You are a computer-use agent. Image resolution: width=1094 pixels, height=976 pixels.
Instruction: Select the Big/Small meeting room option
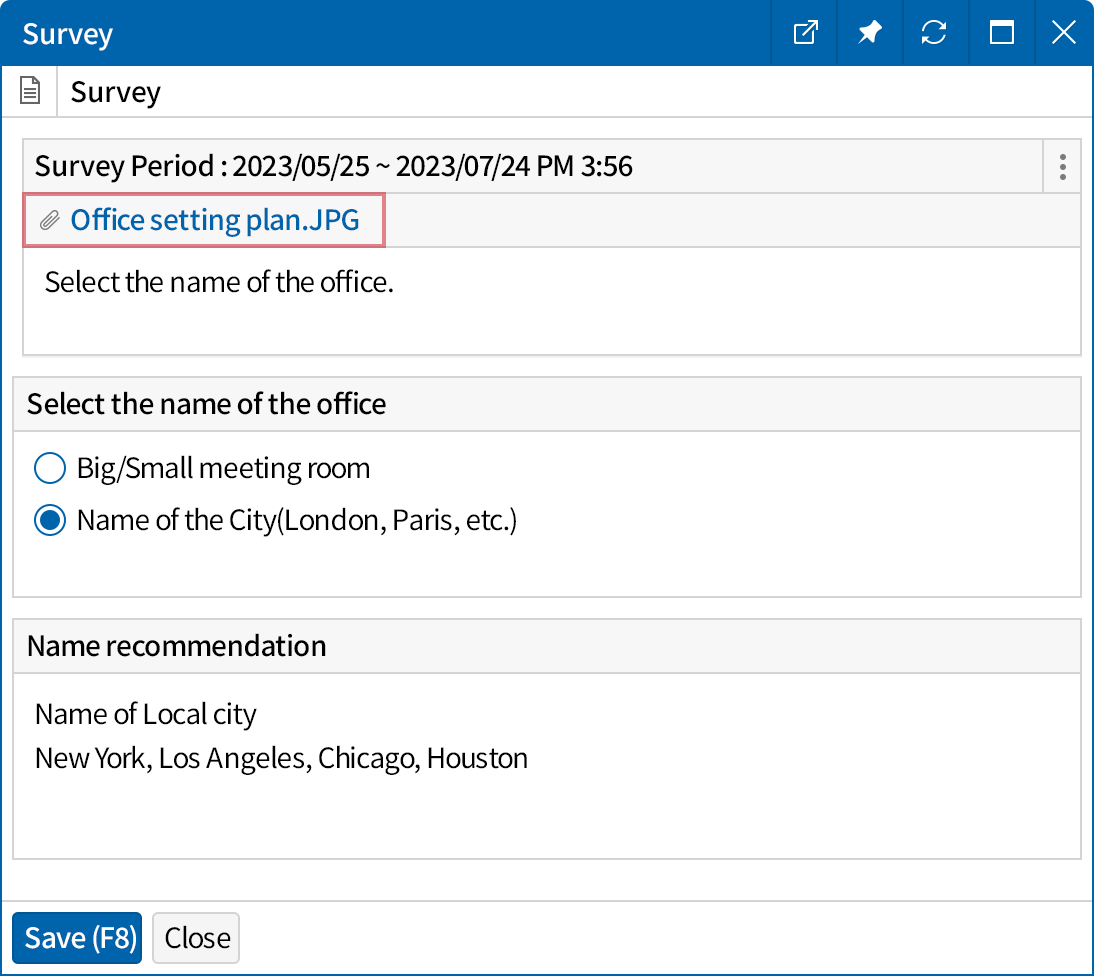49,468
